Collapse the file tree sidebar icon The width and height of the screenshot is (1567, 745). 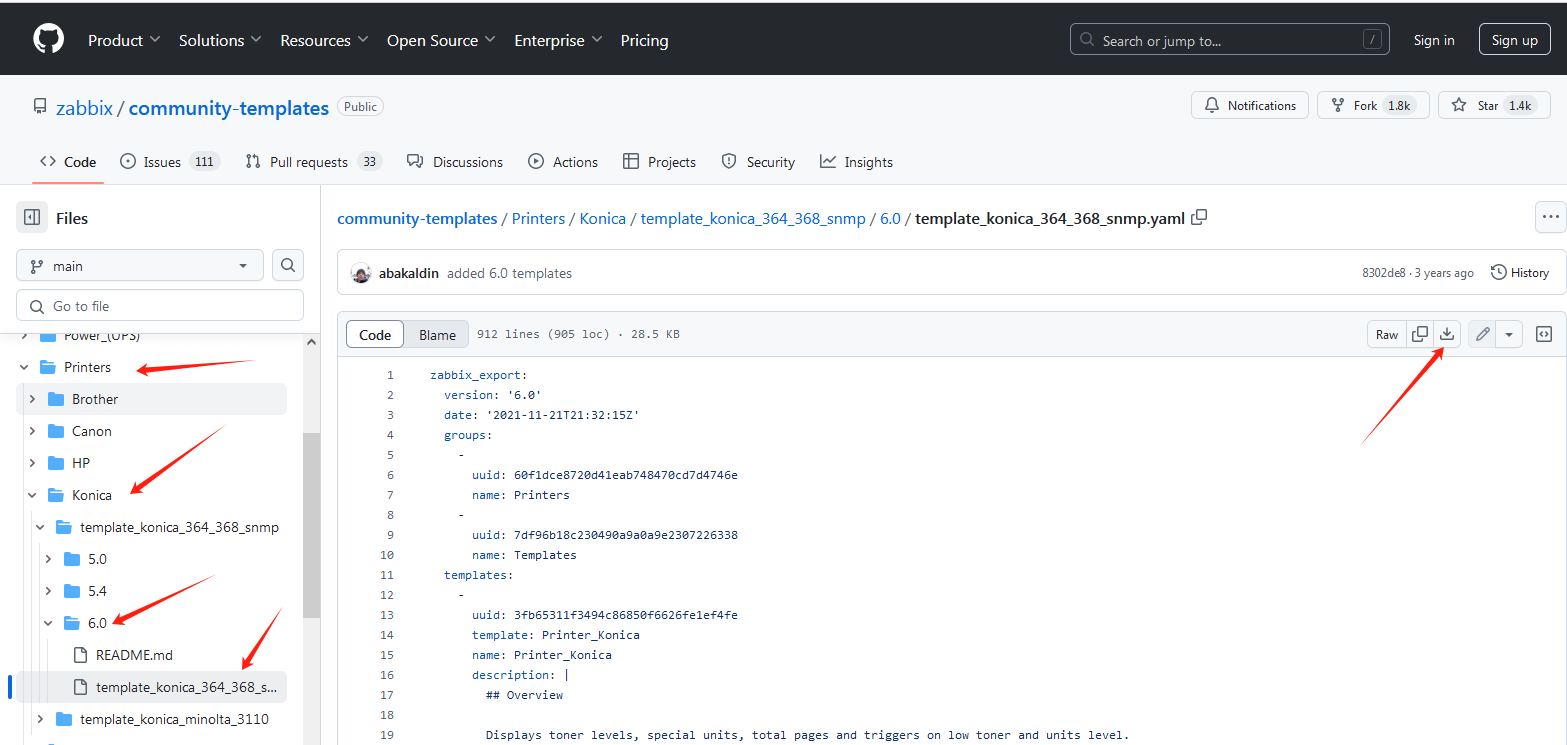pos(32,218)
